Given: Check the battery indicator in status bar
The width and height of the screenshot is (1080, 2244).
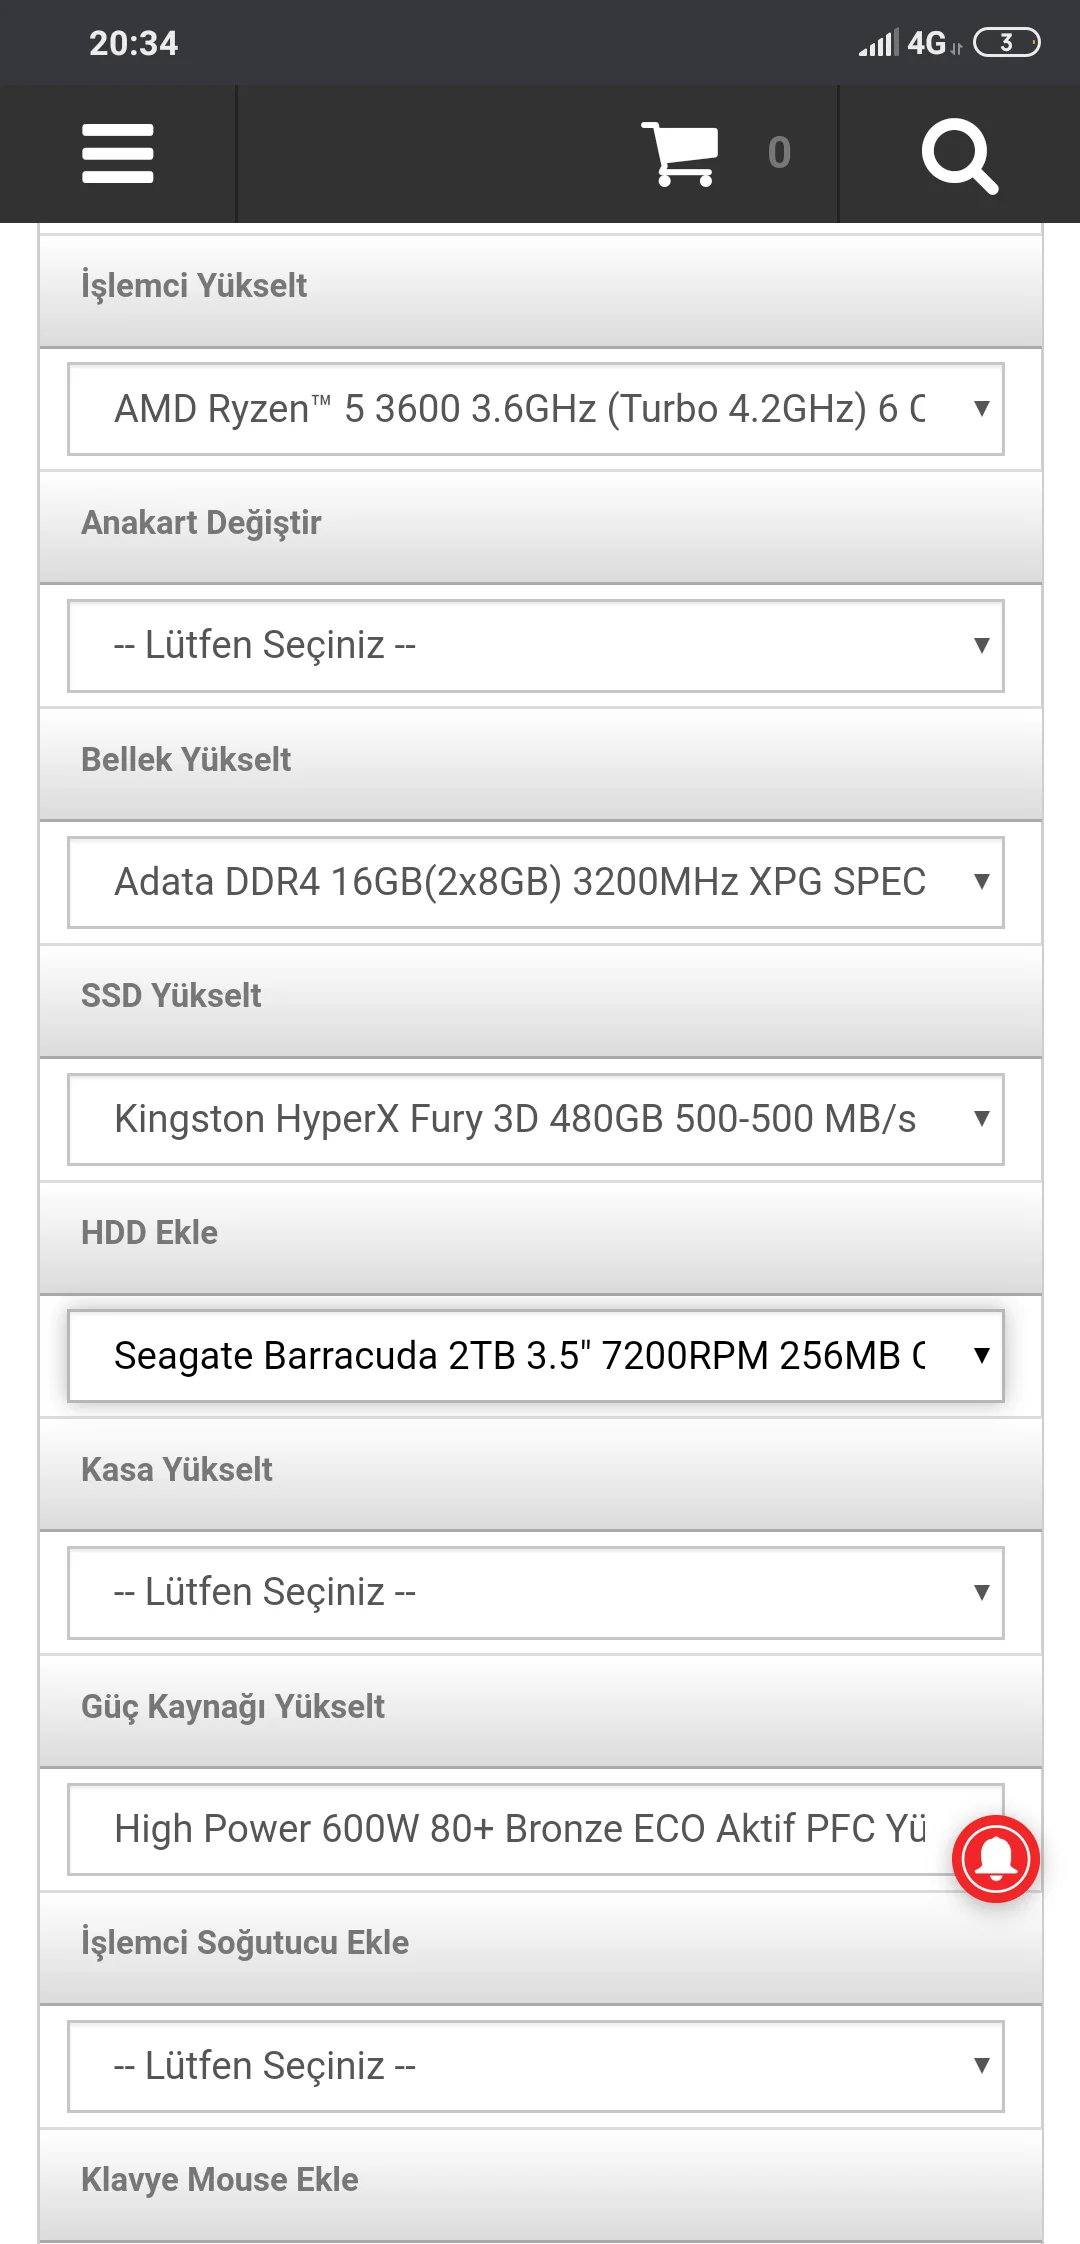Looking at the screenshot, I should click(1006, 43).
